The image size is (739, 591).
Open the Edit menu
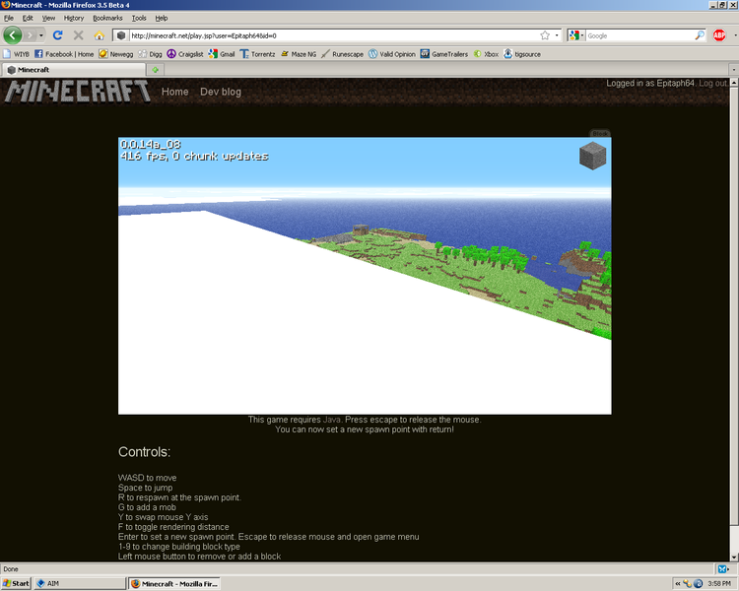[28, 18]
